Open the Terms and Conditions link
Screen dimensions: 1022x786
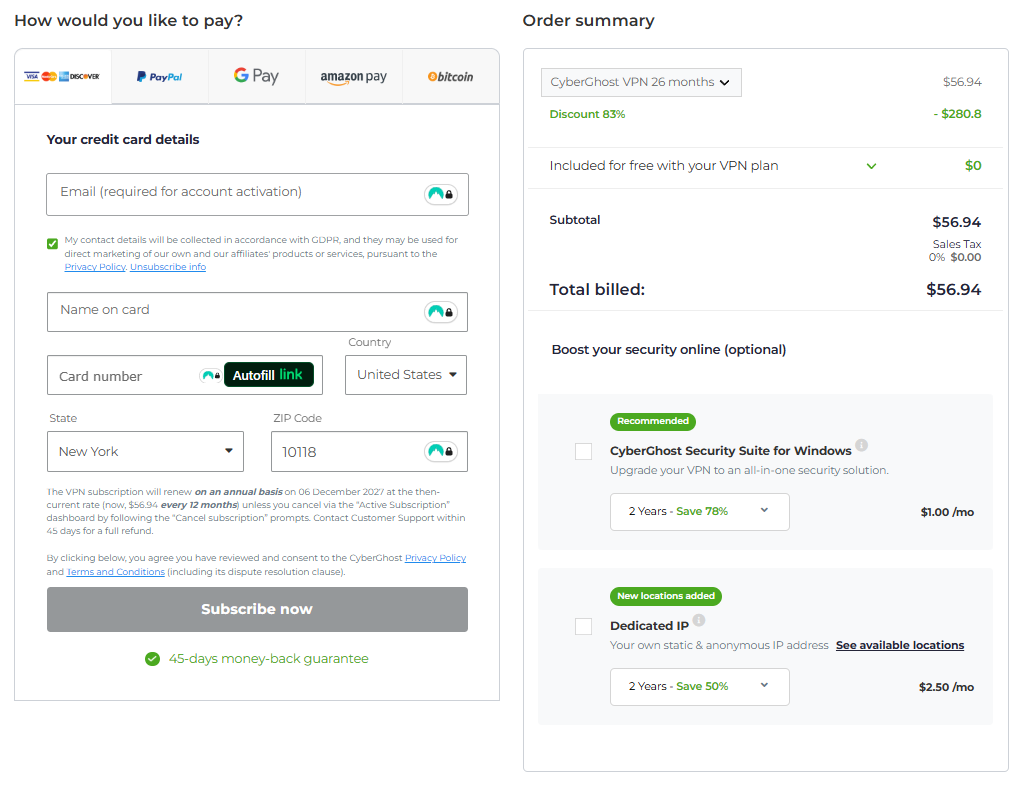(x=115, y=572)
